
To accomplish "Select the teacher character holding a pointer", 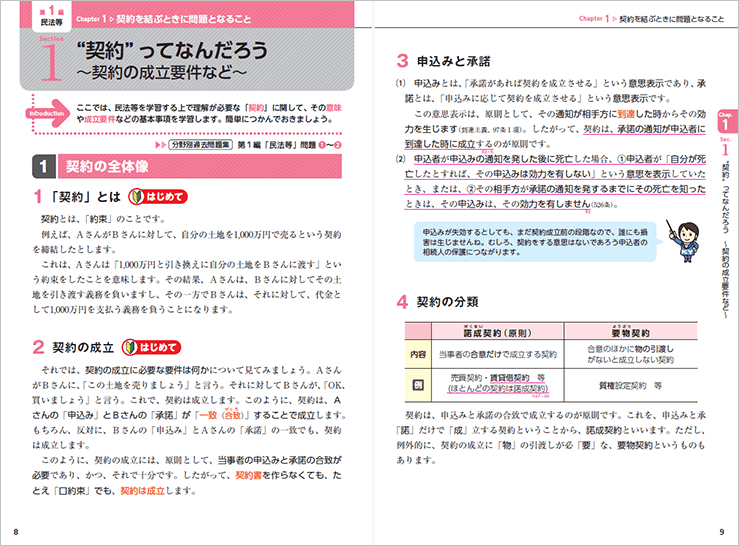I will 684,241.
